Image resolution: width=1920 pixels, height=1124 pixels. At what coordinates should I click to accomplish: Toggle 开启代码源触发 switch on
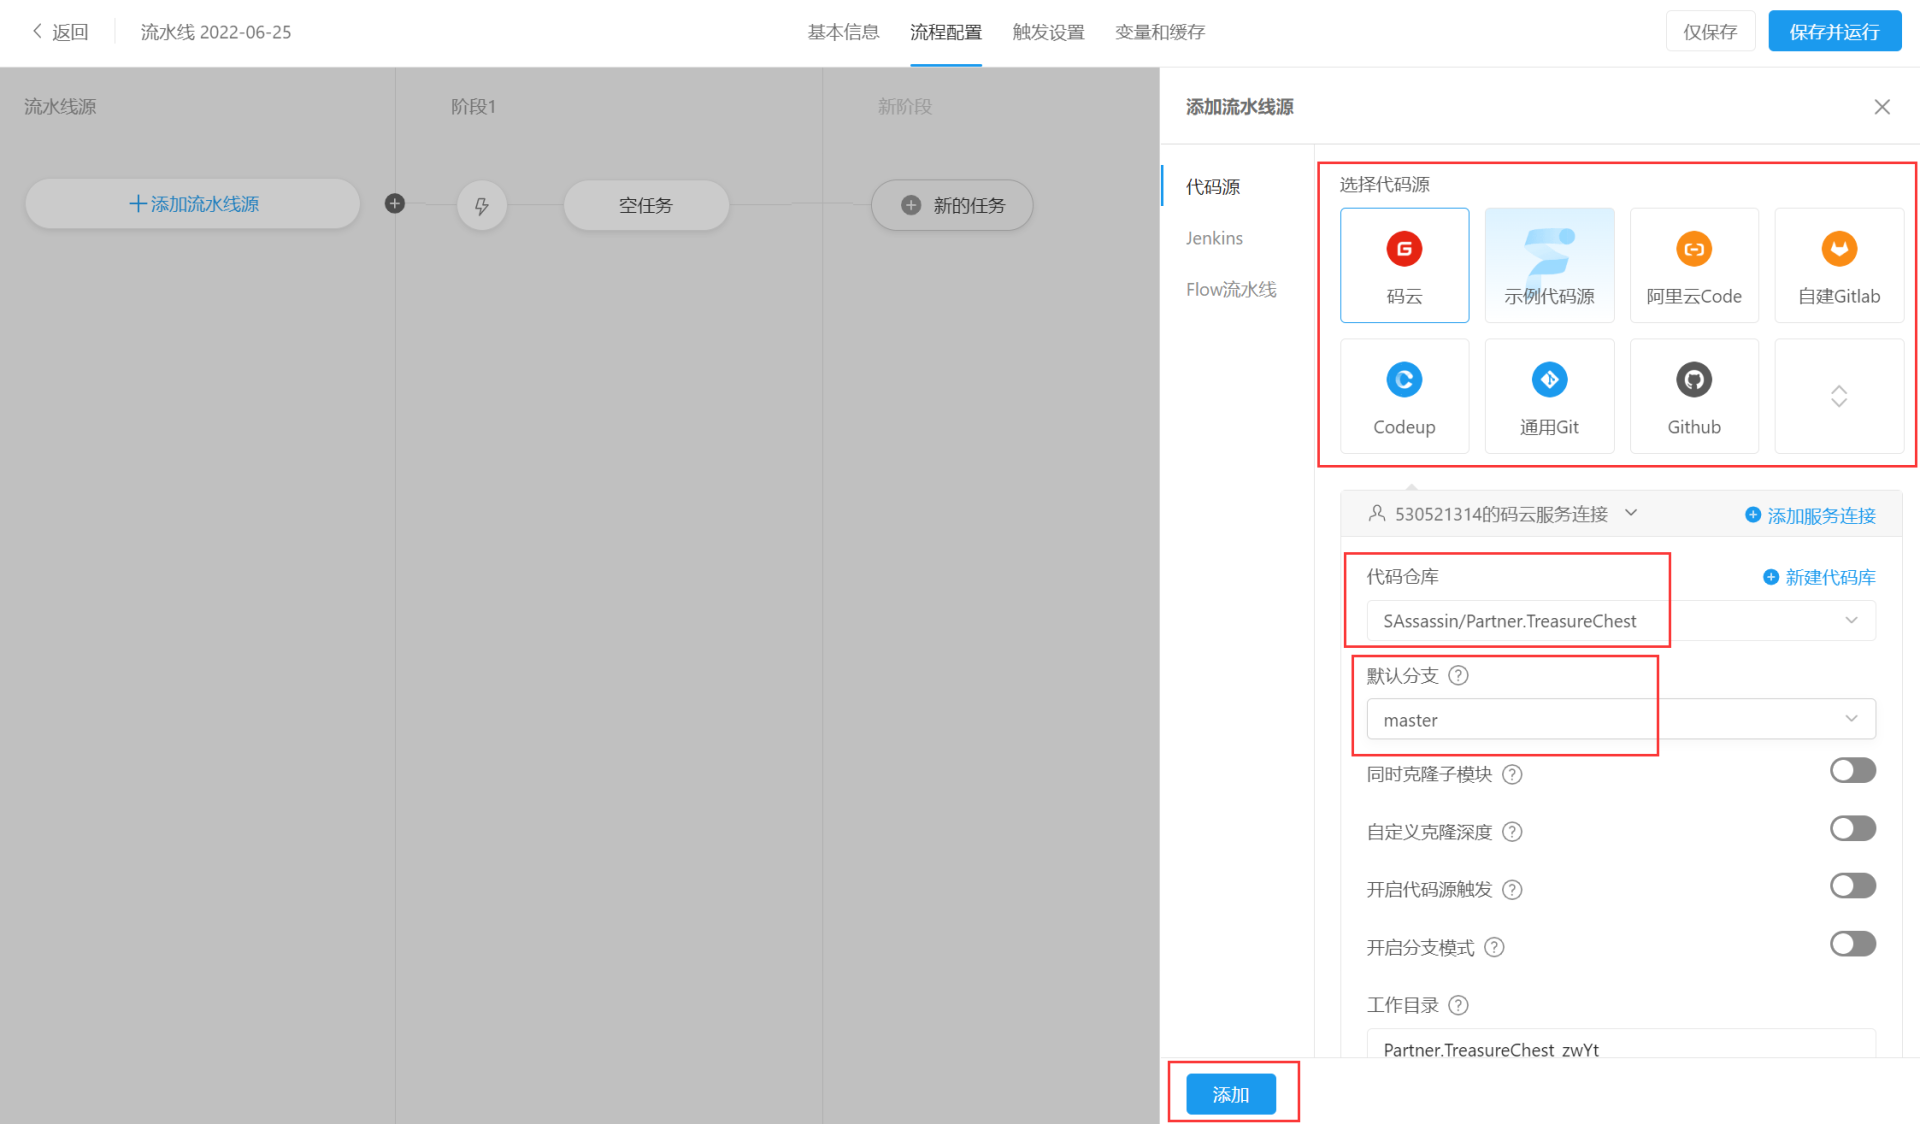(1852, 887)
